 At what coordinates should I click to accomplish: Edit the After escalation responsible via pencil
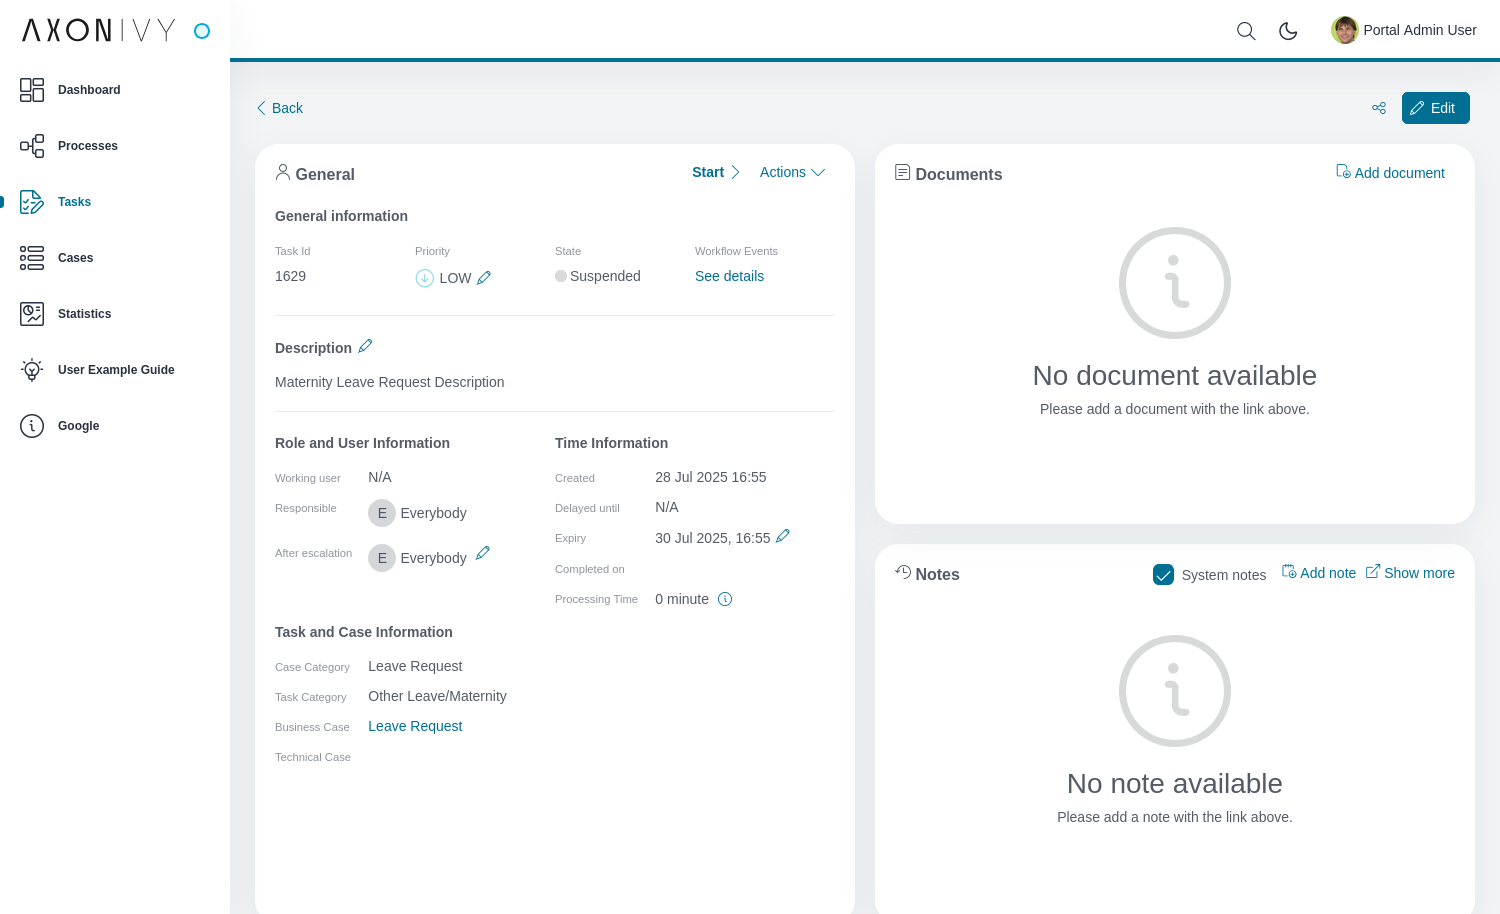click(x=483, y=552)
